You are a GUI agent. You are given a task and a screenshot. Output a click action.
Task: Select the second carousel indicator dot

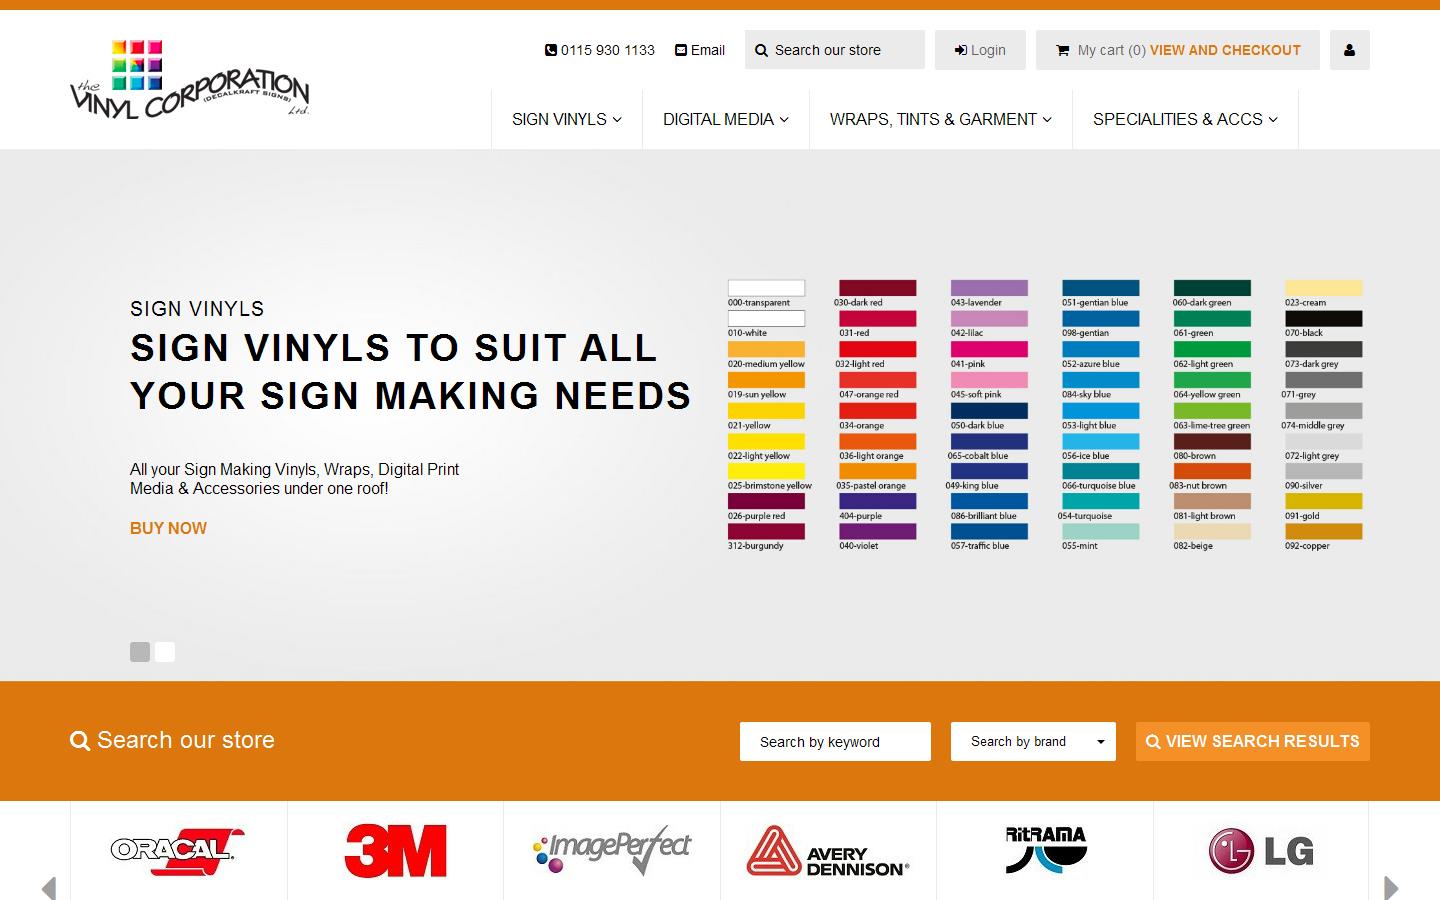(165, 652)
